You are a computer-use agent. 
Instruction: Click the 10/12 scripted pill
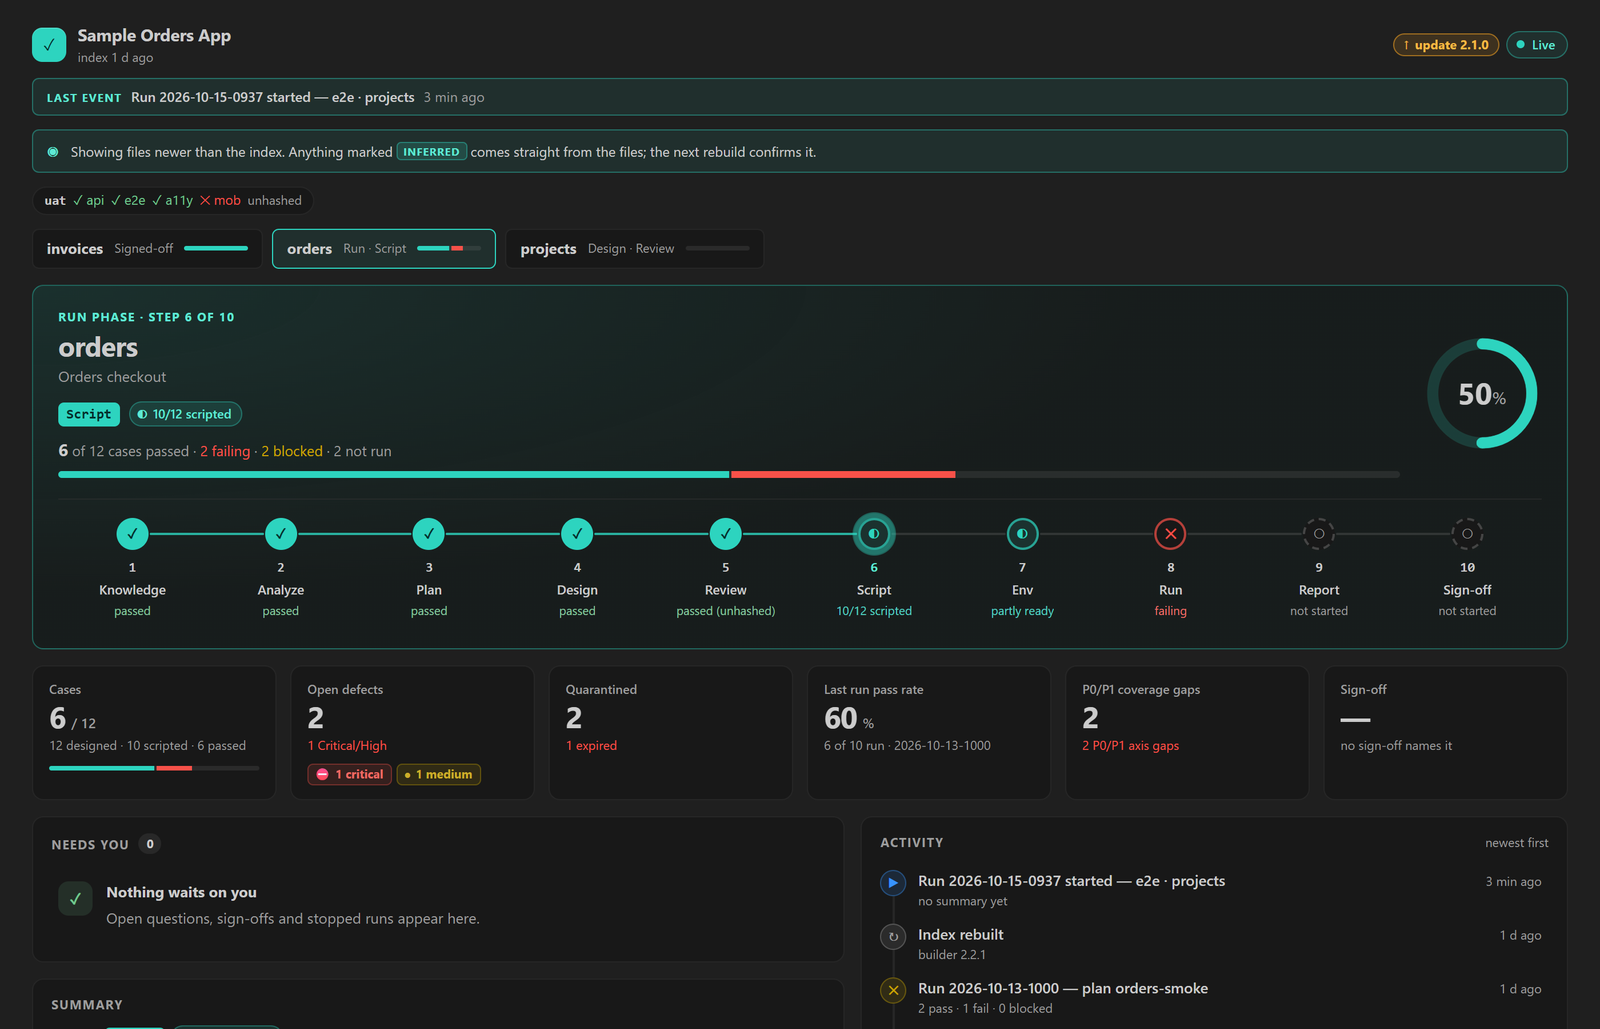[185, 414]
